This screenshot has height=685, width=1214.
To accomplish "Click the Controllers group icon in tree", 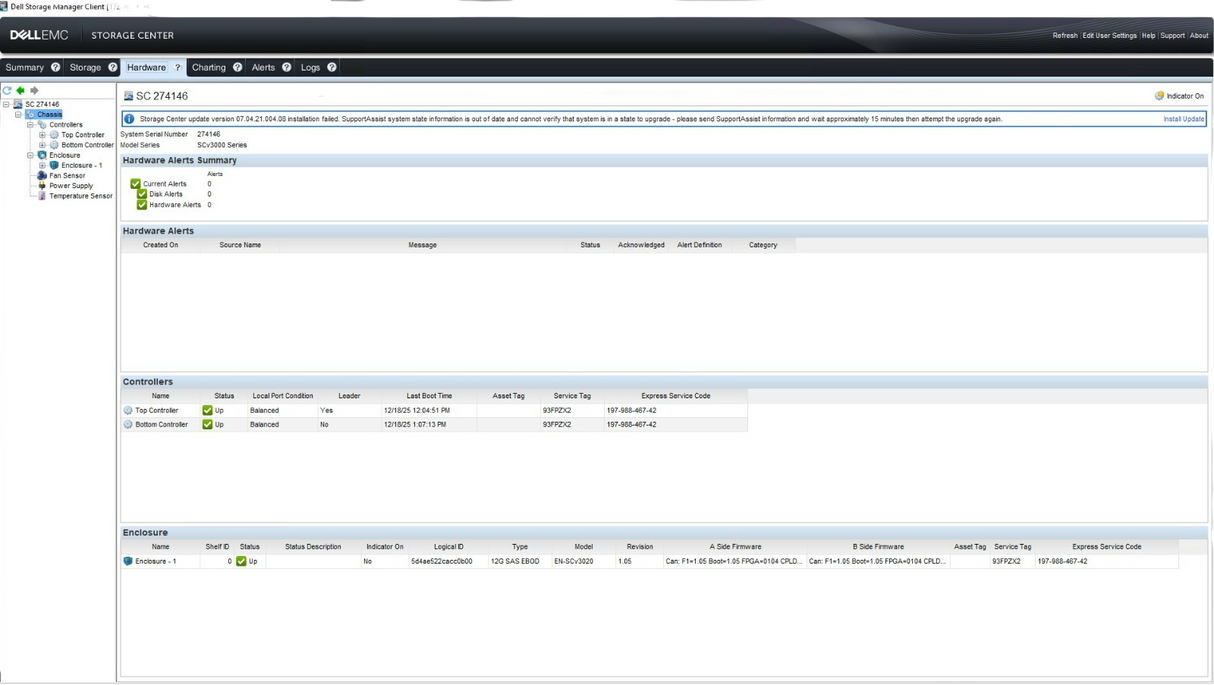I will pos(42,124).
